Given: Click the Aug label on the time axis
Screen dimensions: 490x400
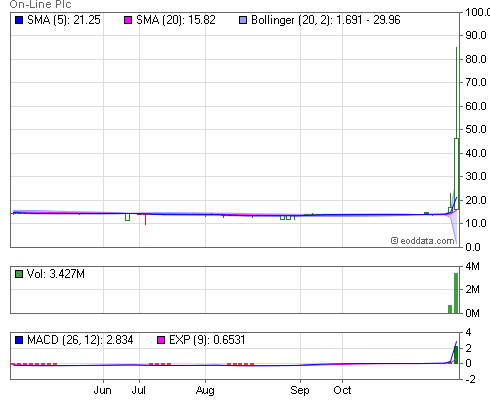Looking at the screenshot, I should 205,390.
